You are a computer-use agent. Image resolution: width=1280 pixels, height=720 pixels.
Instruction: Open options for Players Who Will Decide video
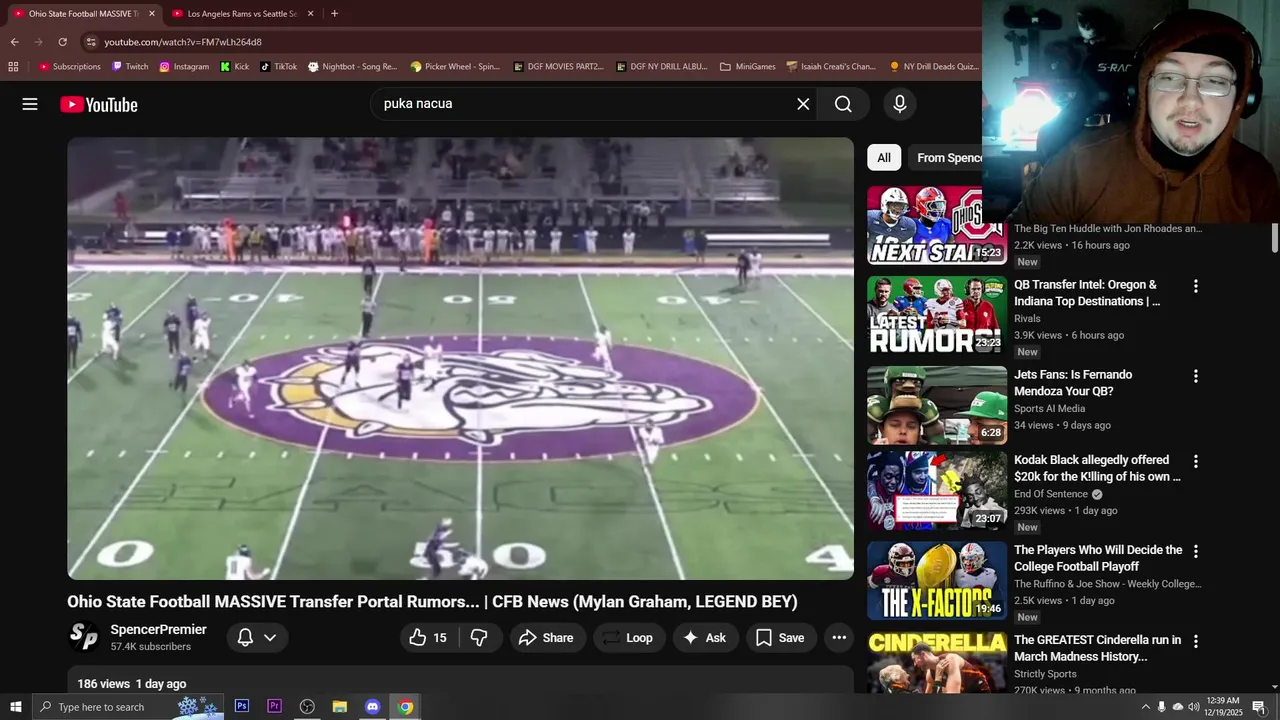1195,551
